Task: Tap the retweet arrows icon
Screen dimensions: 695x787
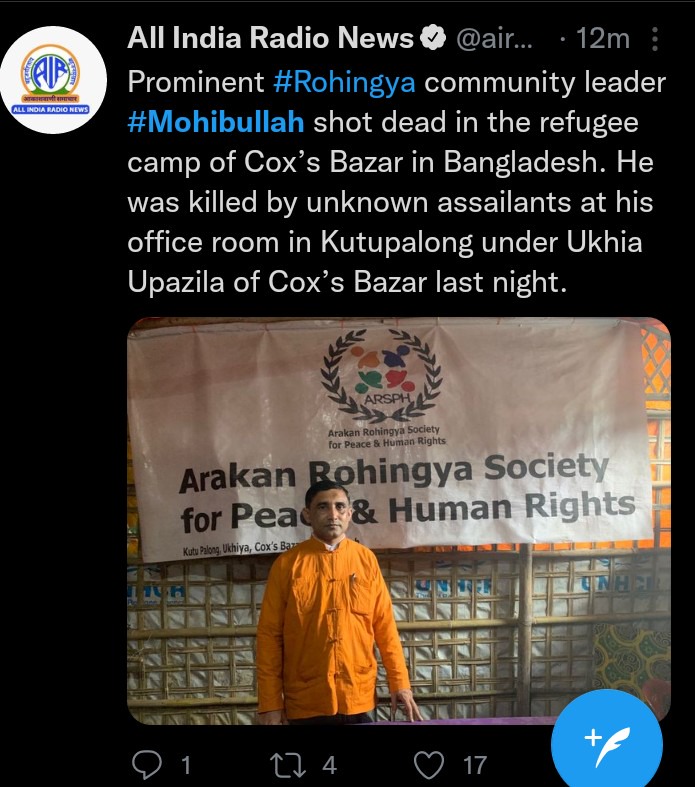Action: (288, 765)
